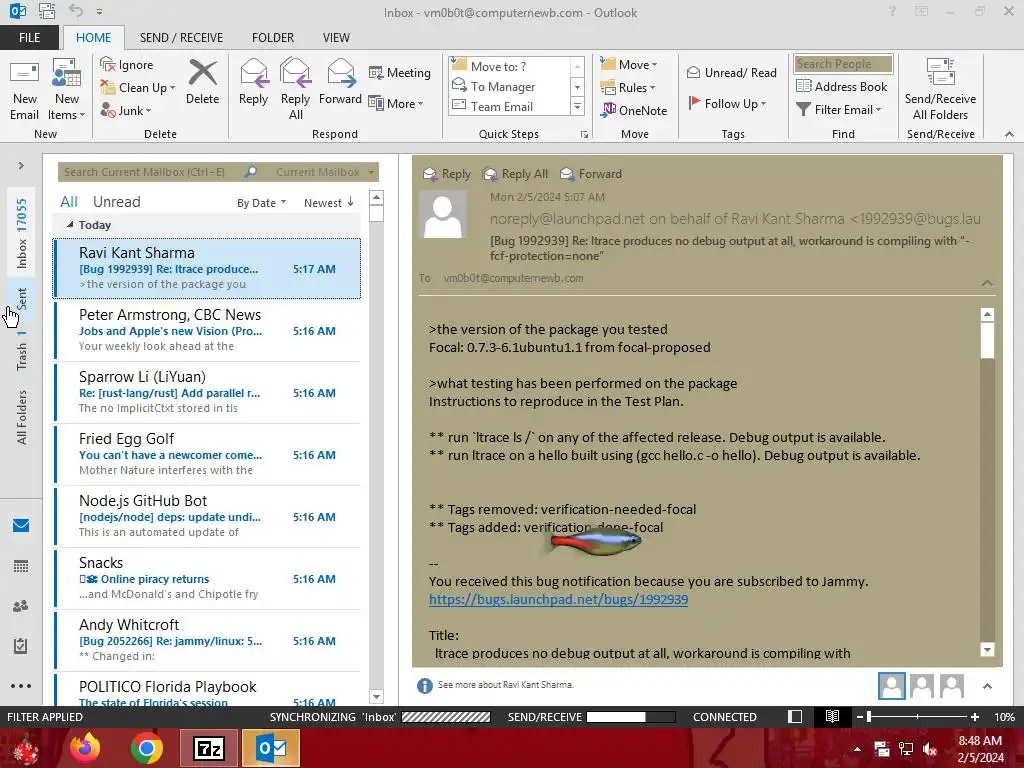Open the Move dropdown
Image resolution: width=1024 pixels, height=768 pixels.
[629, 65]
